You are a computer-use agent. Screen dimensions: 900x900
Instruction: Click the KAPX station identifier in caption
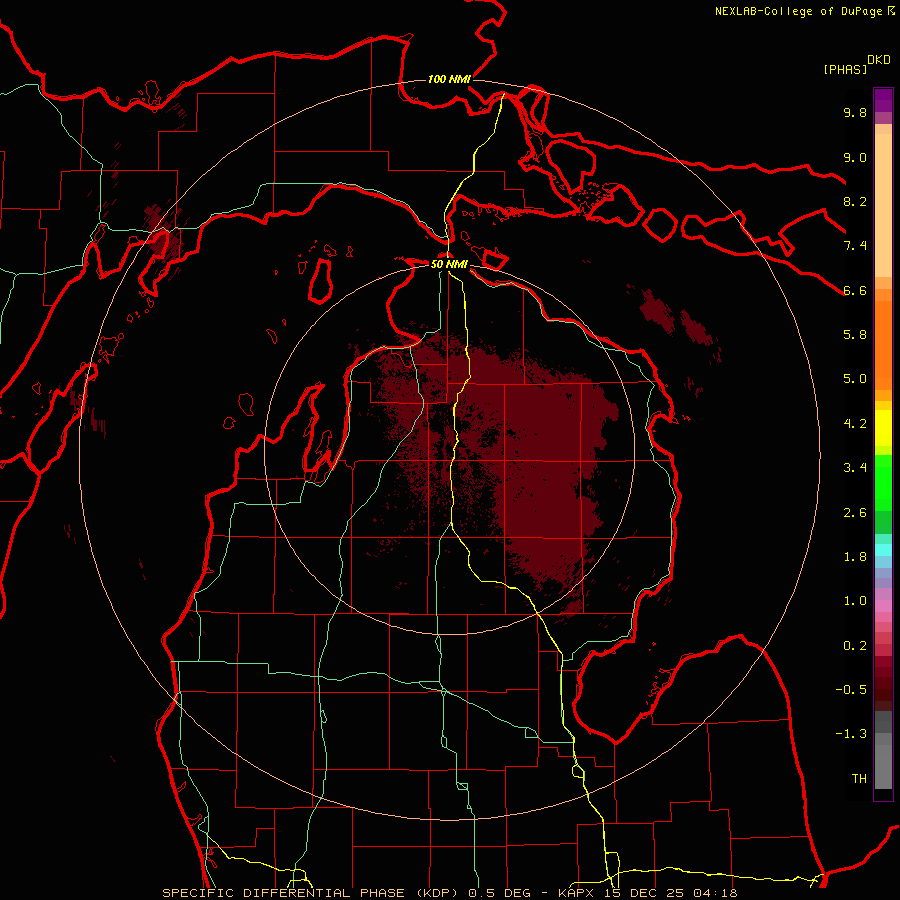click(x=576, y=893)
